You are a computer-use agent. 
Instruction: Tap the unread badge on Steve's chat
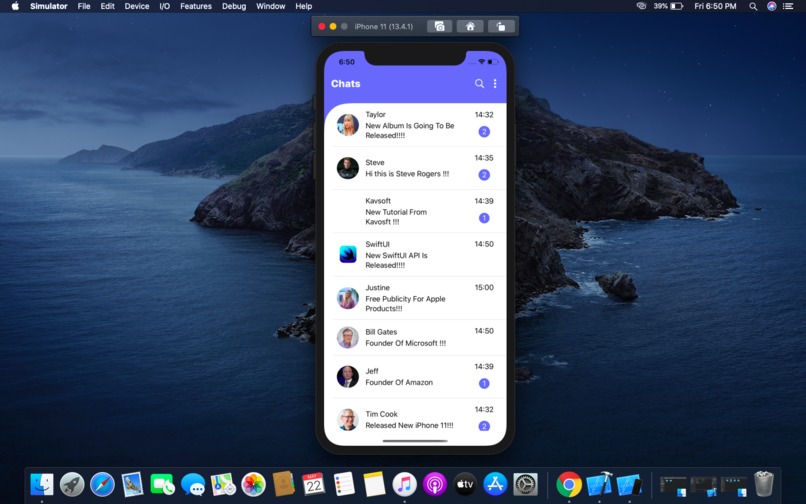pos(484,175)
